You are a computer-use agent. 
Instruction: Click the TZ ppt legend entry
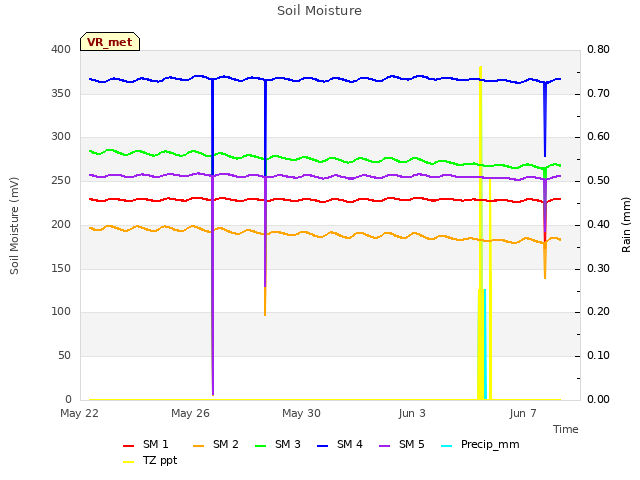(150, 460)
